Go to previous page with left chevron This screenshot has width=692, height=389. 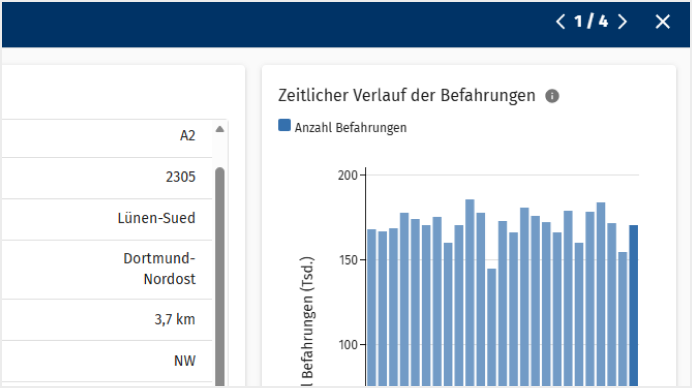(x=560, y=22)
